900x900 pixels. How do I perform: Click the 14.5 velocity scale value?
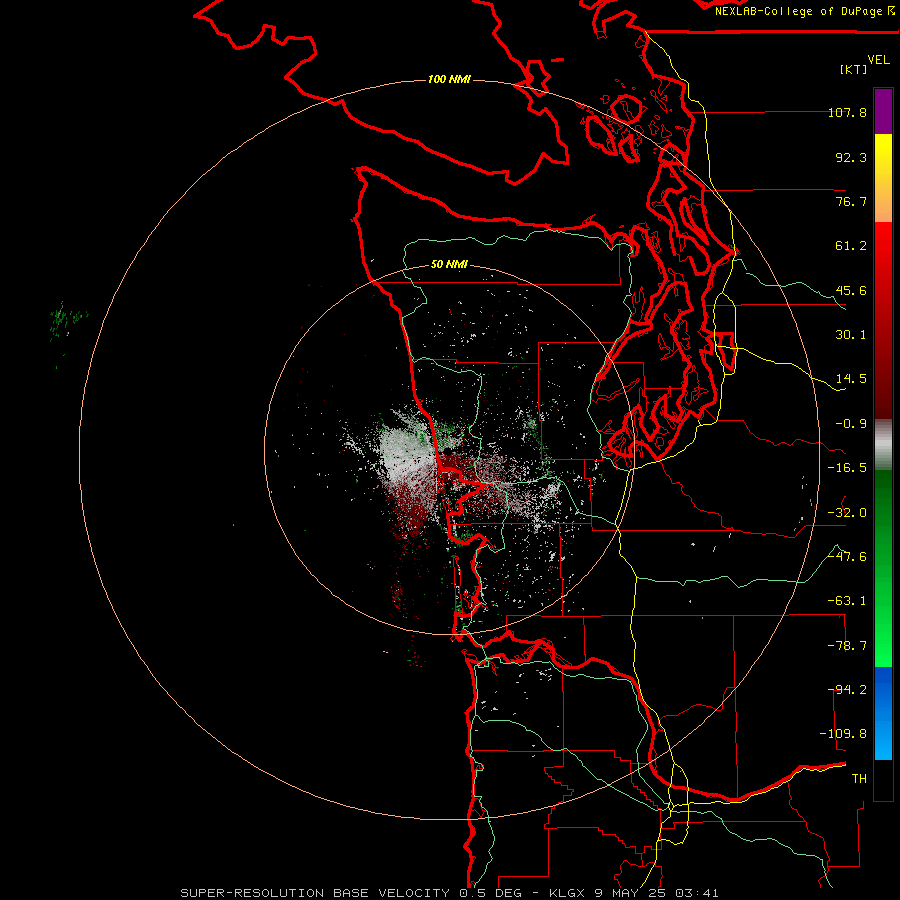point(851,379)
